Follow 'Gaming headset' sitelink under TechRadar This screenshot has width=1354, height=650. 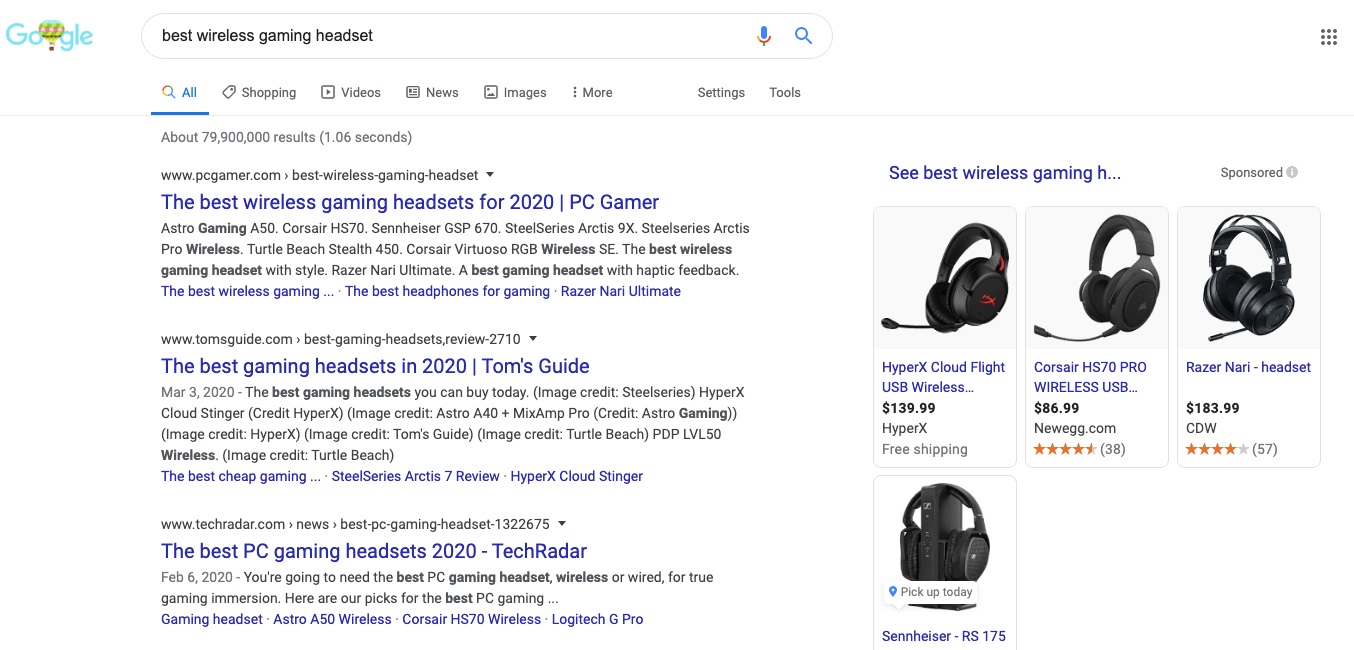212,619
